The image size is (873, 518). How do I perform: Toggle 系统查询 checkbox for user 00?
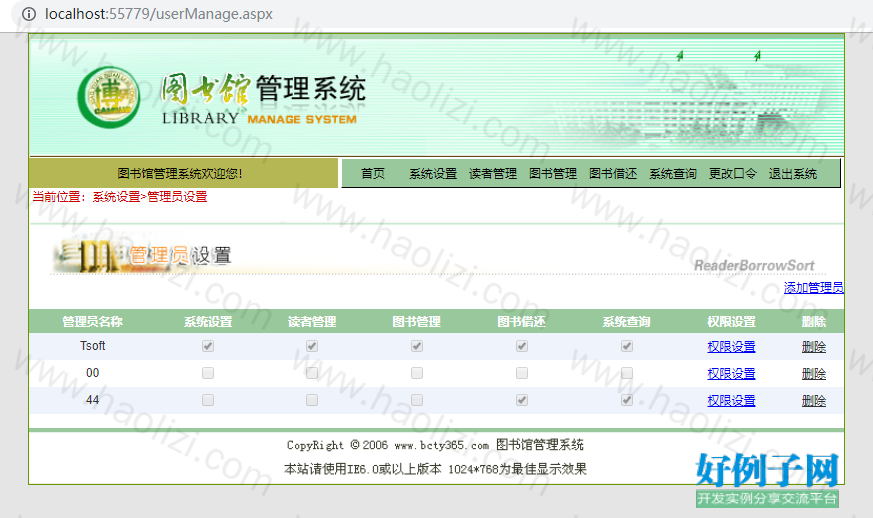(627, 373)
